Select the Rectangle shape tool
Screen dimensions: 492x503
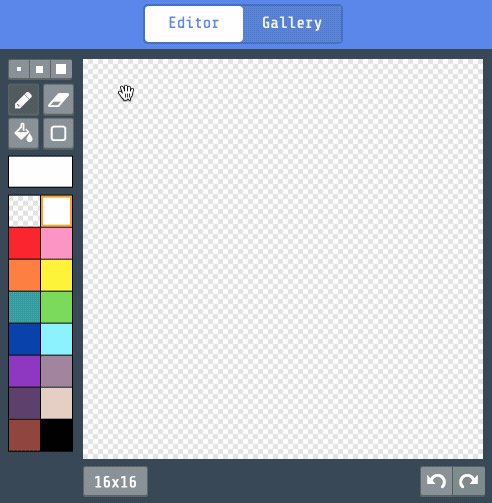(58, 133)
